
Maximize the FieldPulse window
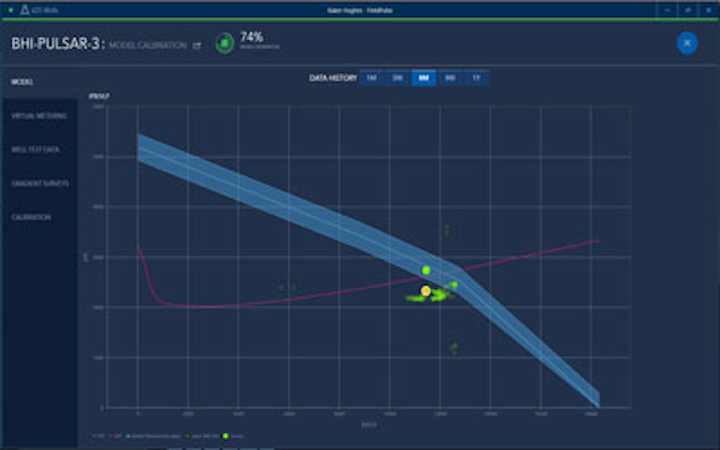[687, 10]
